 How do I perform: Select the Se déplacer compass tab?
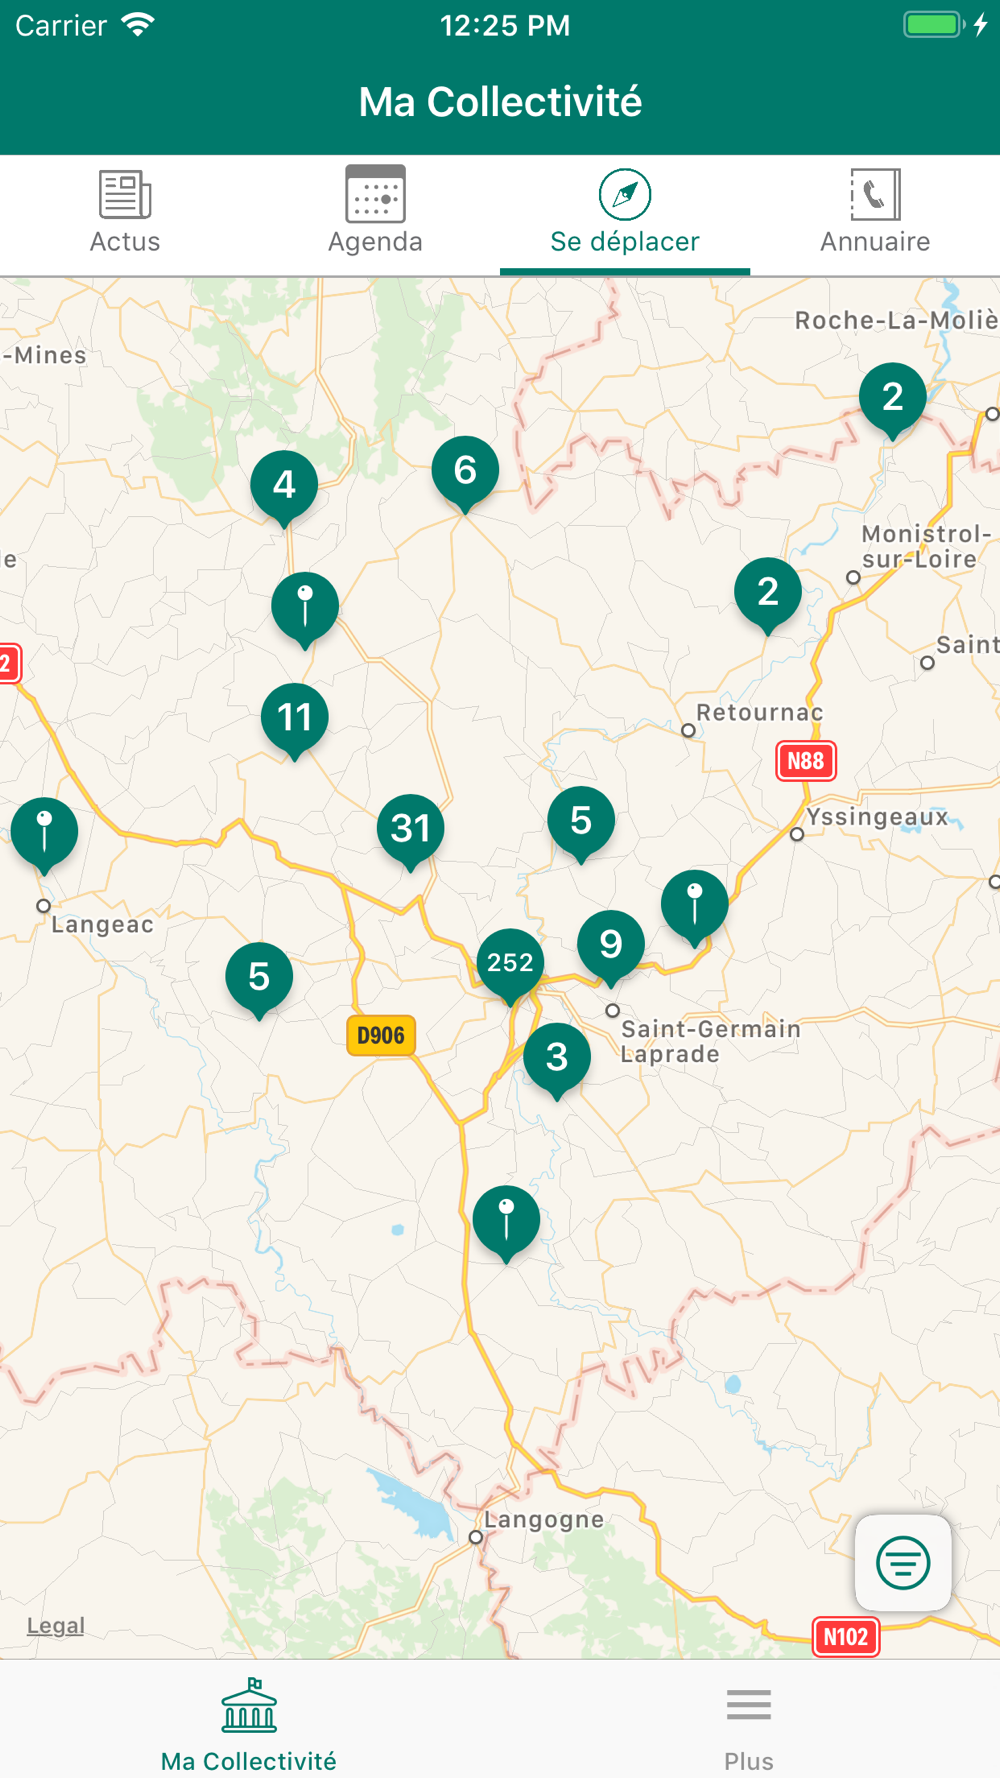pyautogui.click(x=625, y=214)
